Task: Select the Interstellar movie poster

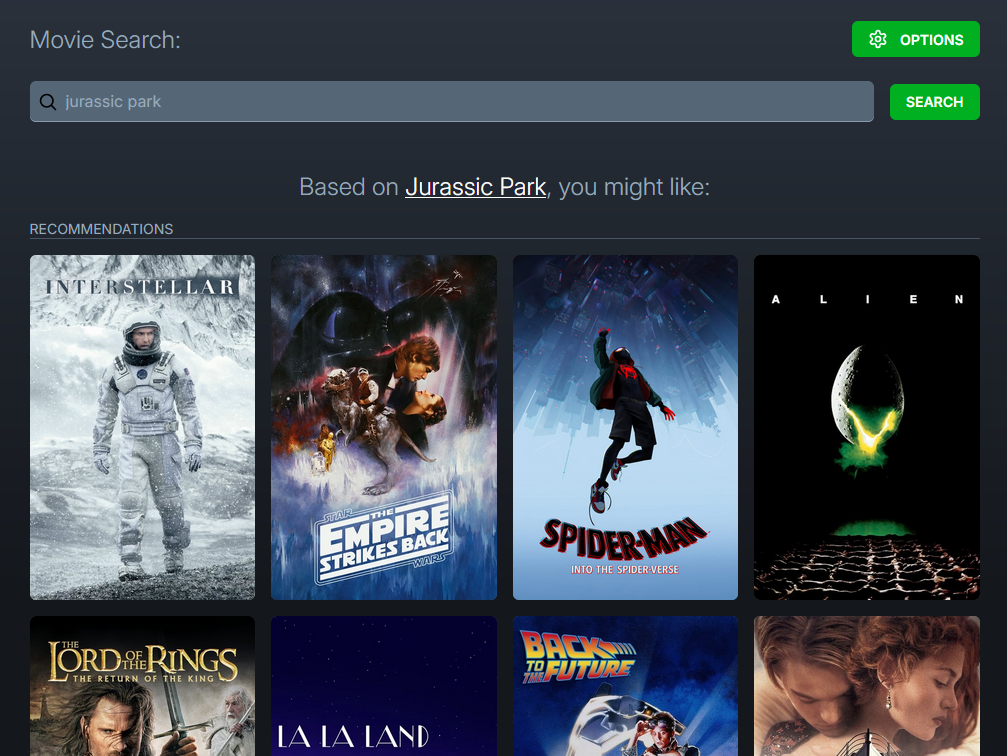Action: point(143,427)
